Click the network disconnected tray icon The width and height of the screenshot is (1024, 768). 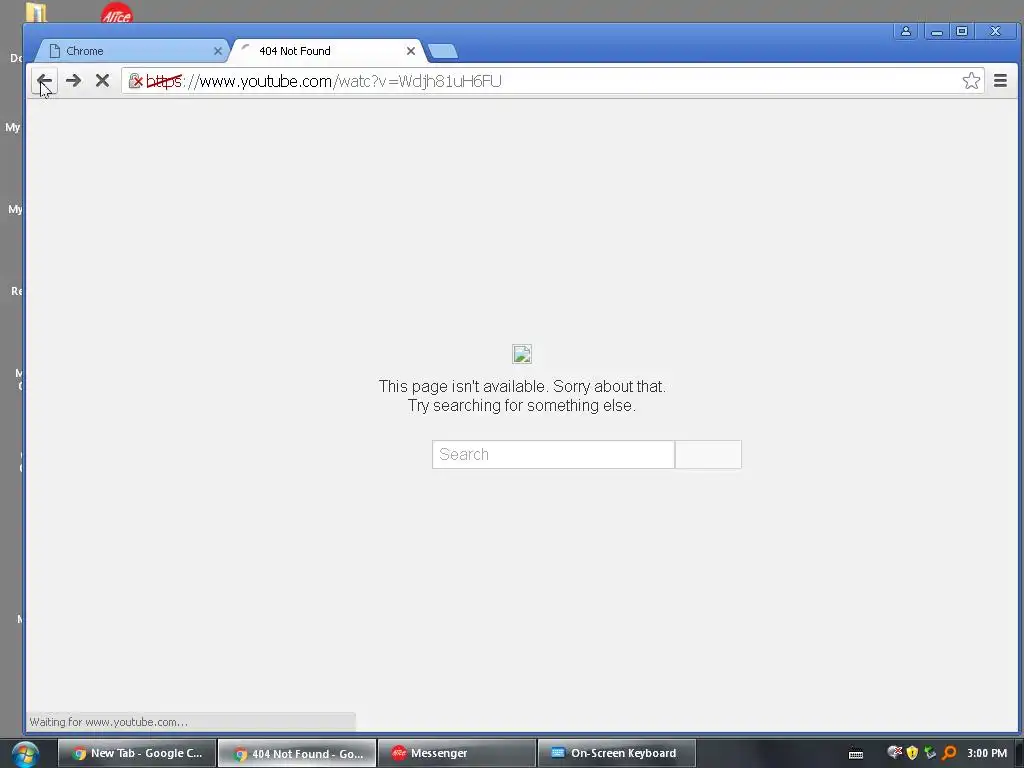click(895, 753)
